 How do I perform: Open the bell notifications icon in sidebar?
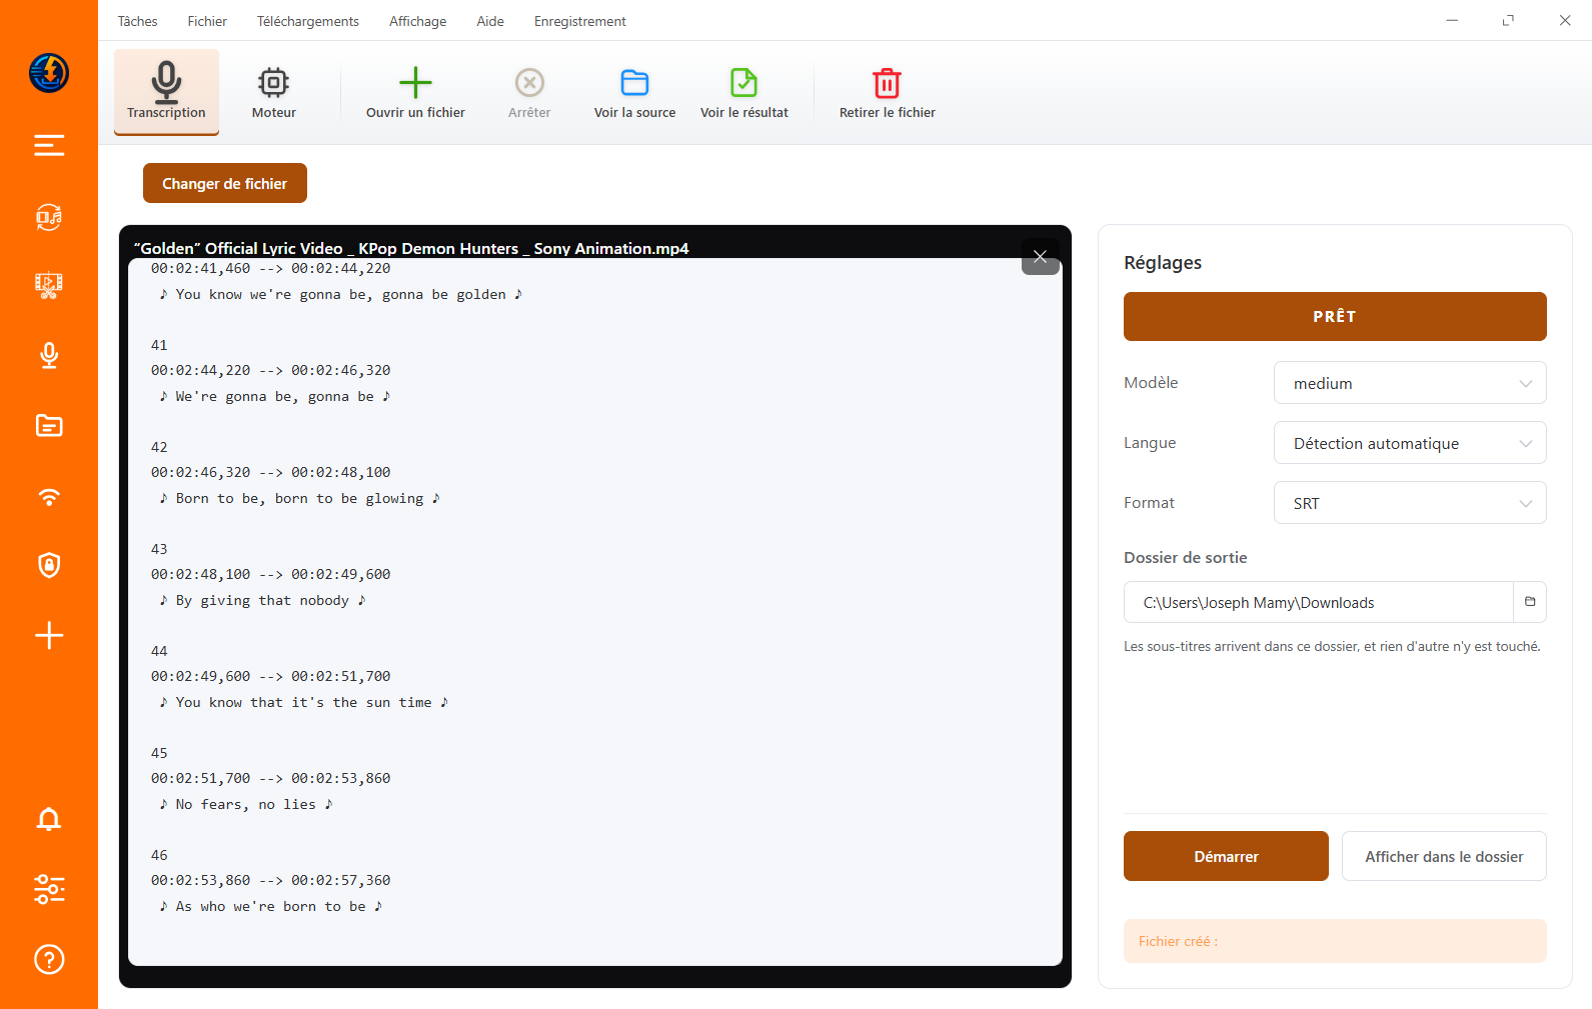click(x=49, y=819)
